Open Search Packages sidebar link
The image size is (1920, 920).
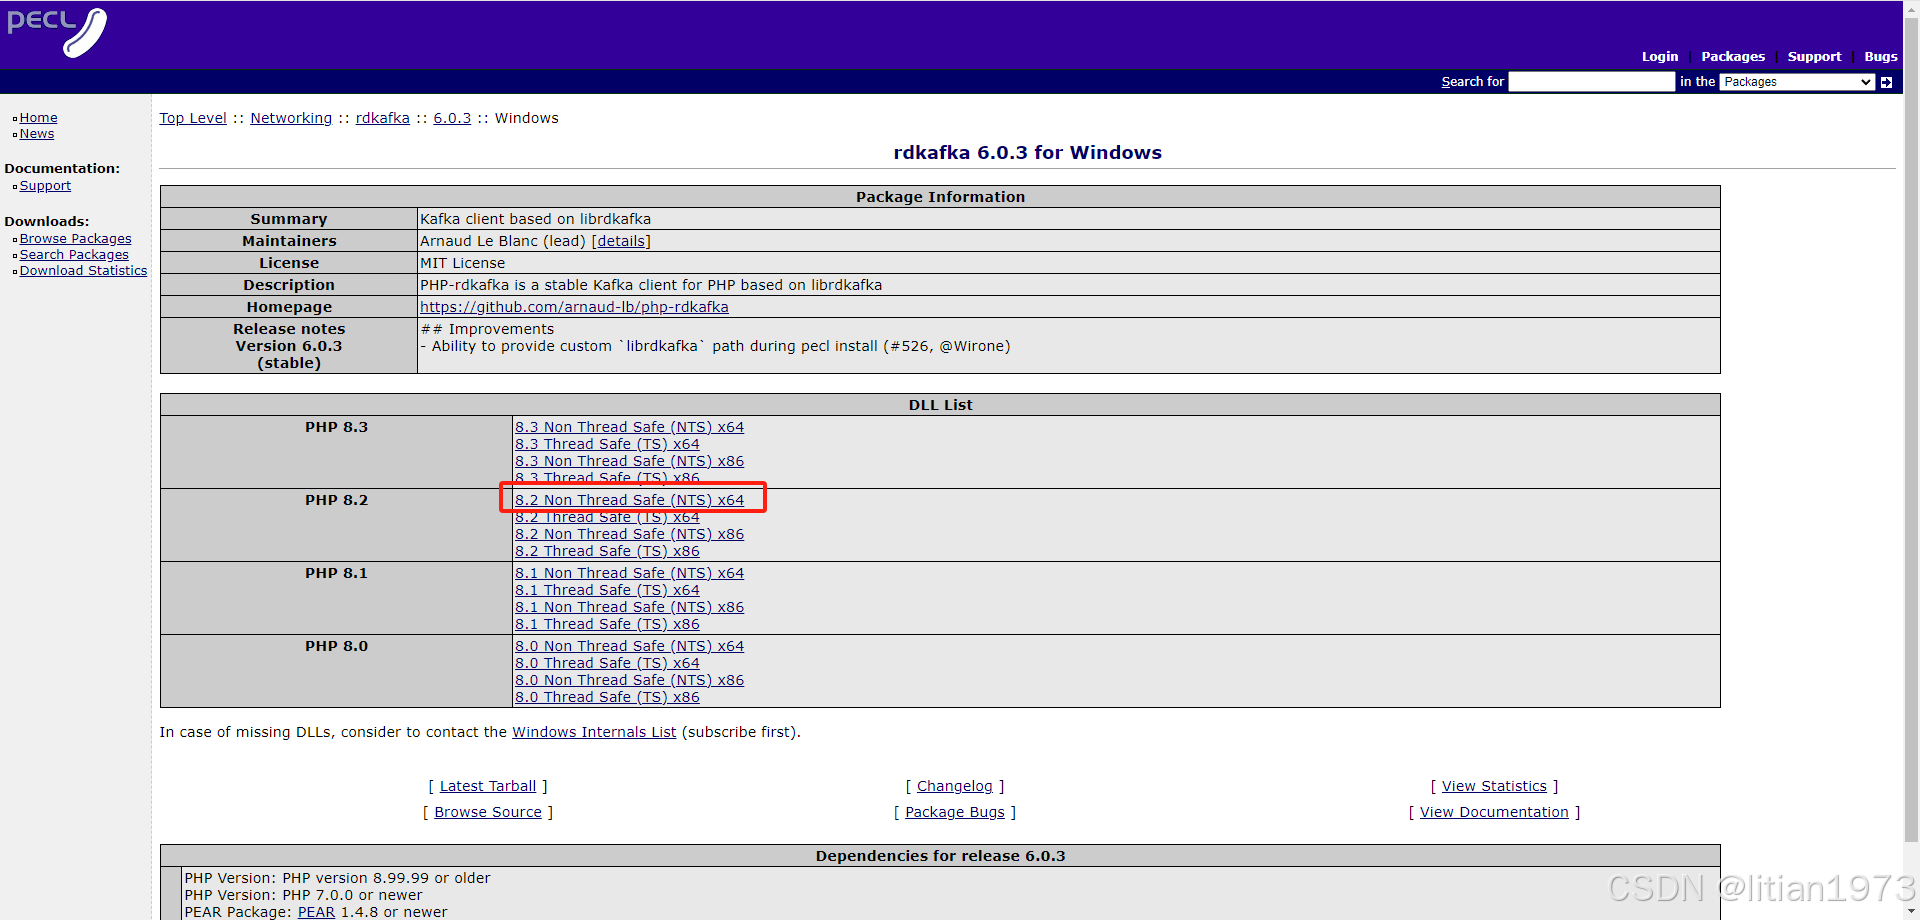tap(74, 255)
